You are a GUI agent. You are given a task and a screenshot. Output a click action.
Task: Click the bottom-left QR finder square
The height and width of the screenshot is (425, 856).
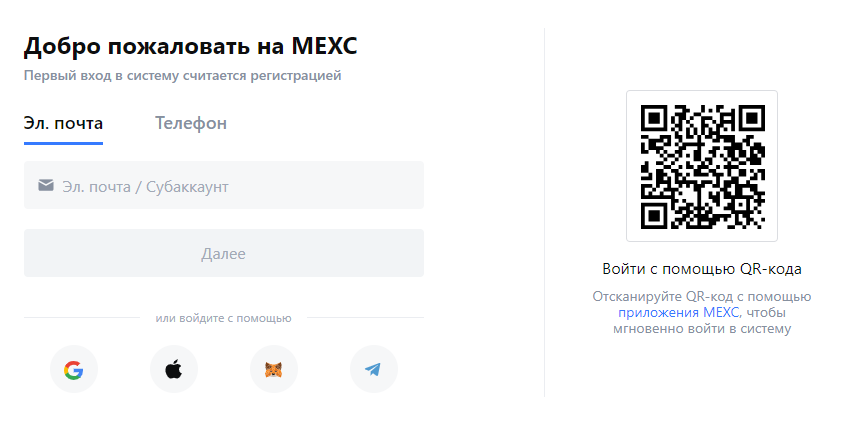click(x=654, y=213)
